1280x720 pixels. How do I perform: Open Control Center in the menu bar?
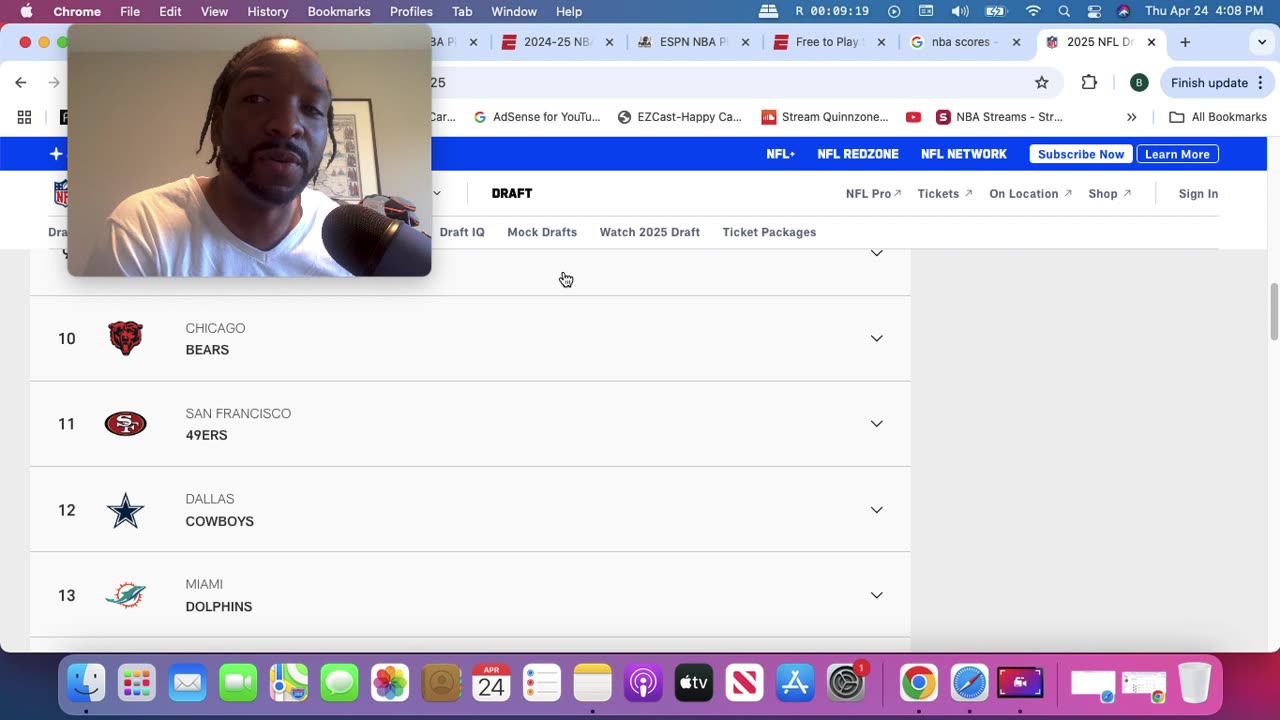coord(1094,12)
